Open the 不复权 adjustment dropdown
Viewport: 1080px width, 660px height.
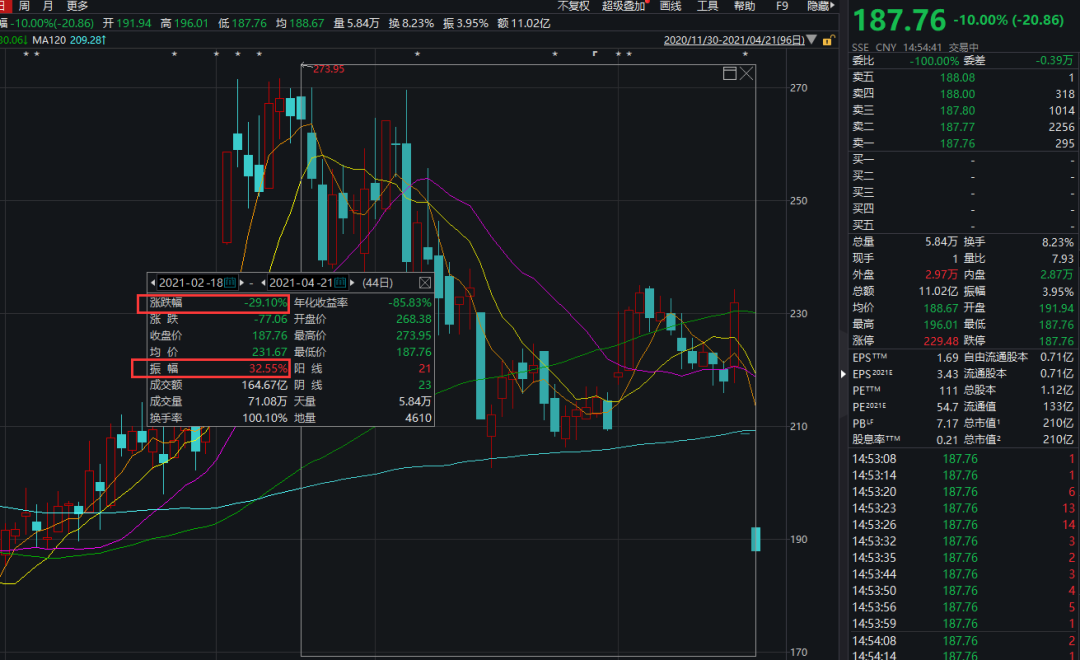pos(573,6)
